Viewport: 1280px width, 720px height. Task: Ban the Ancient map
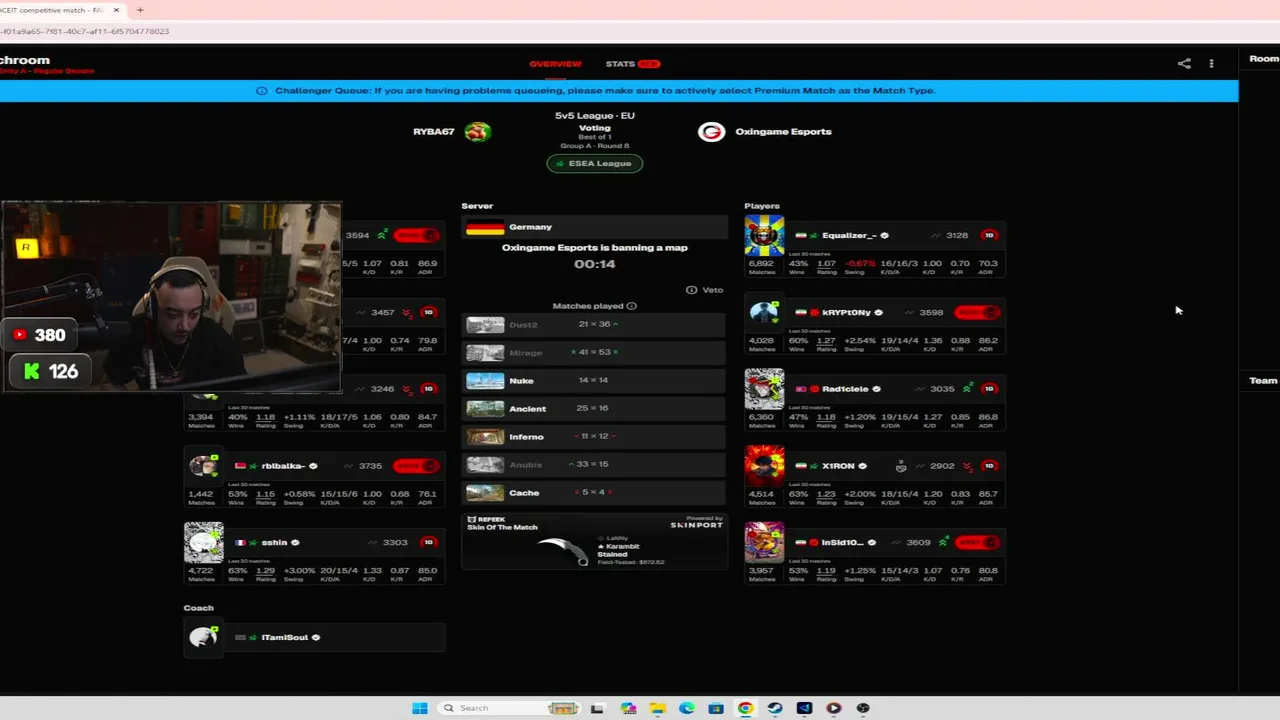click(x=594, y=409)
